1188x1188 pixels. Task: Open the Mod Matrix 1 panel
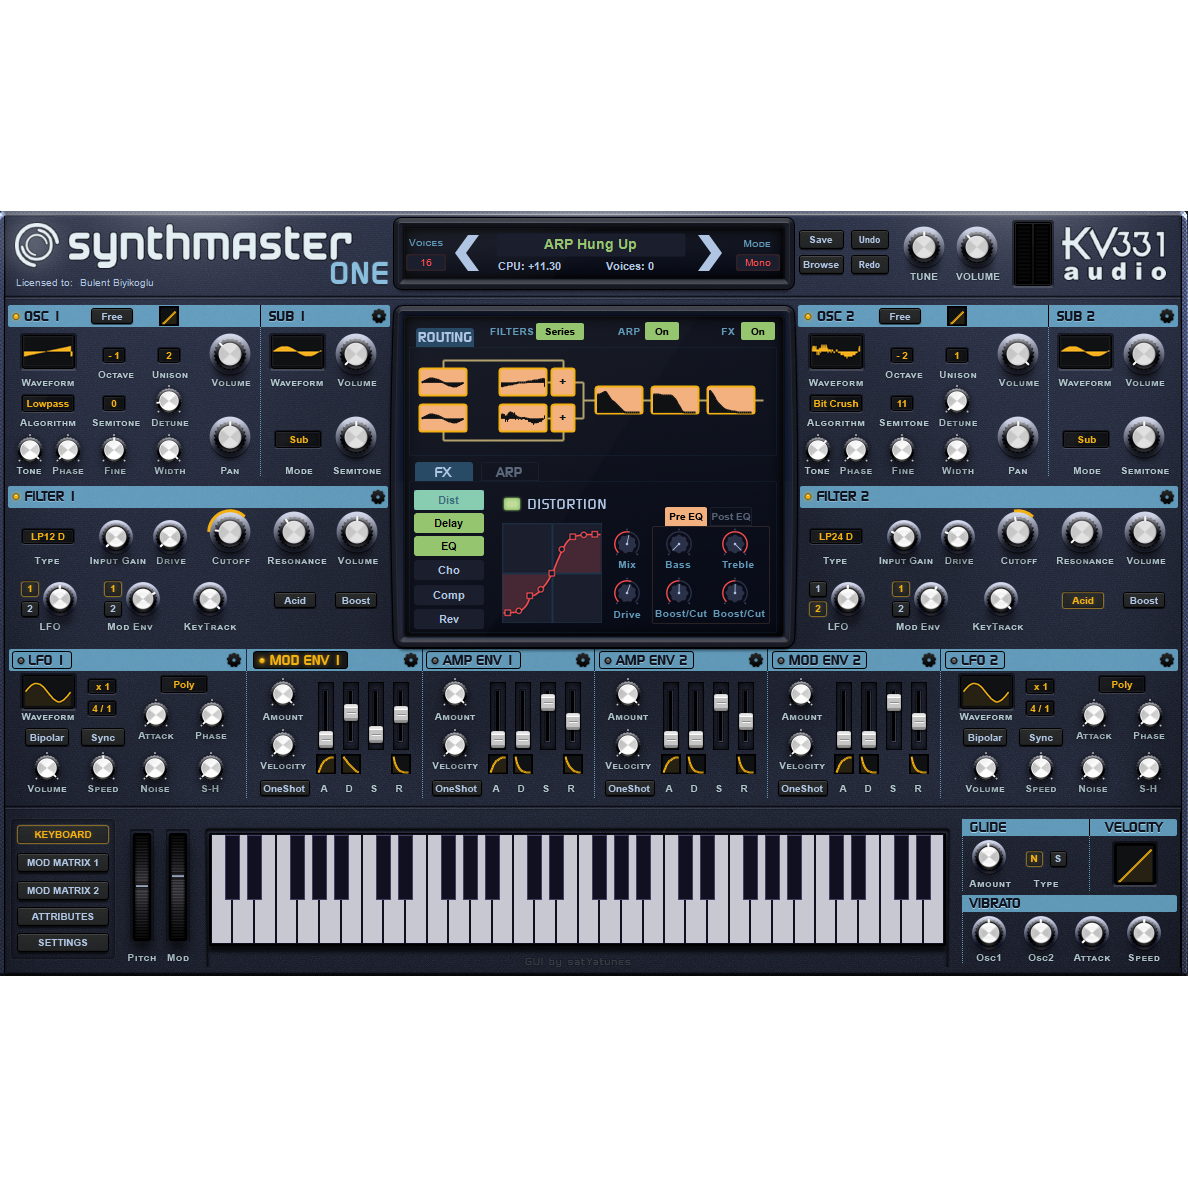pos(62,862)
